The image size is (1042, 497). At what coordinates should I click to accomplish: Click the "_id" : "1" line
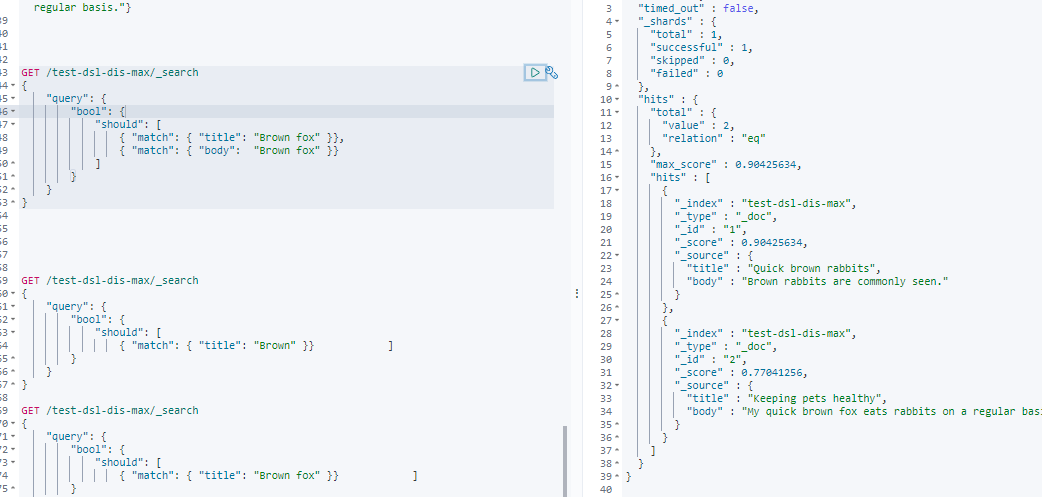[712, 230]
